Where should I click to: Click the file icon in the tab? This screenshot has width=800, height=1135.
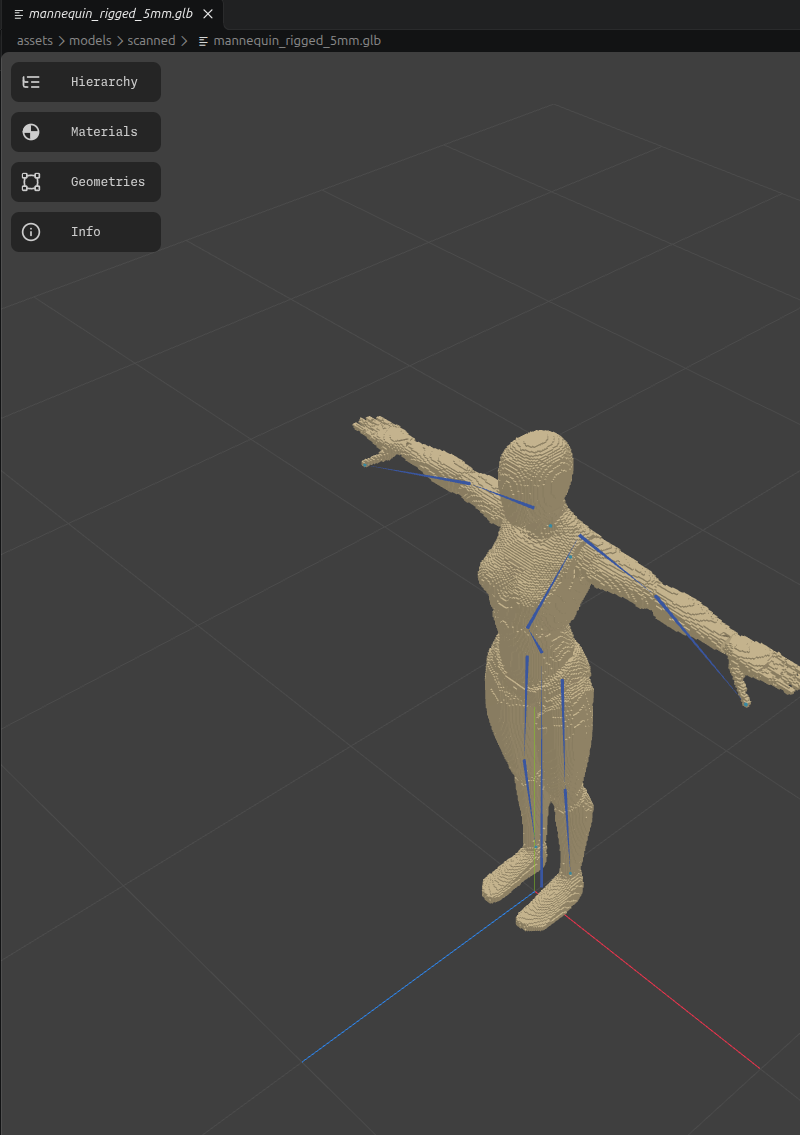[19, 14]
